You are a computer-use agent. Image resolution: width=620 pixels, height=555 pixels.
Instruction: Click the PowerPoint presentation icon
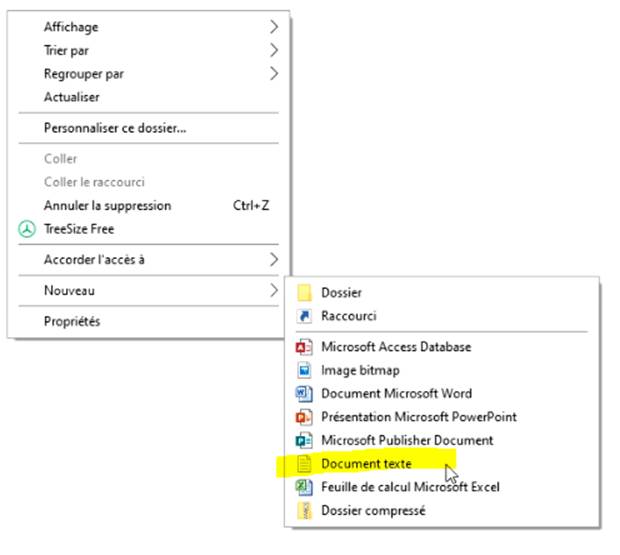tap(304, 417)
